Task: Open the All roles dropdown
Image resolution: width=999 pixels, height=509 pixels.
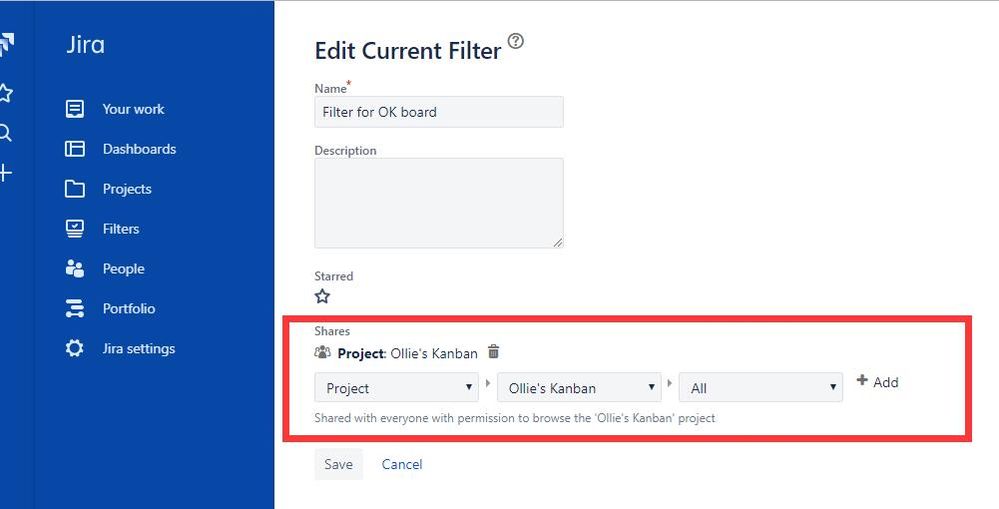Action: pos(761,388)
